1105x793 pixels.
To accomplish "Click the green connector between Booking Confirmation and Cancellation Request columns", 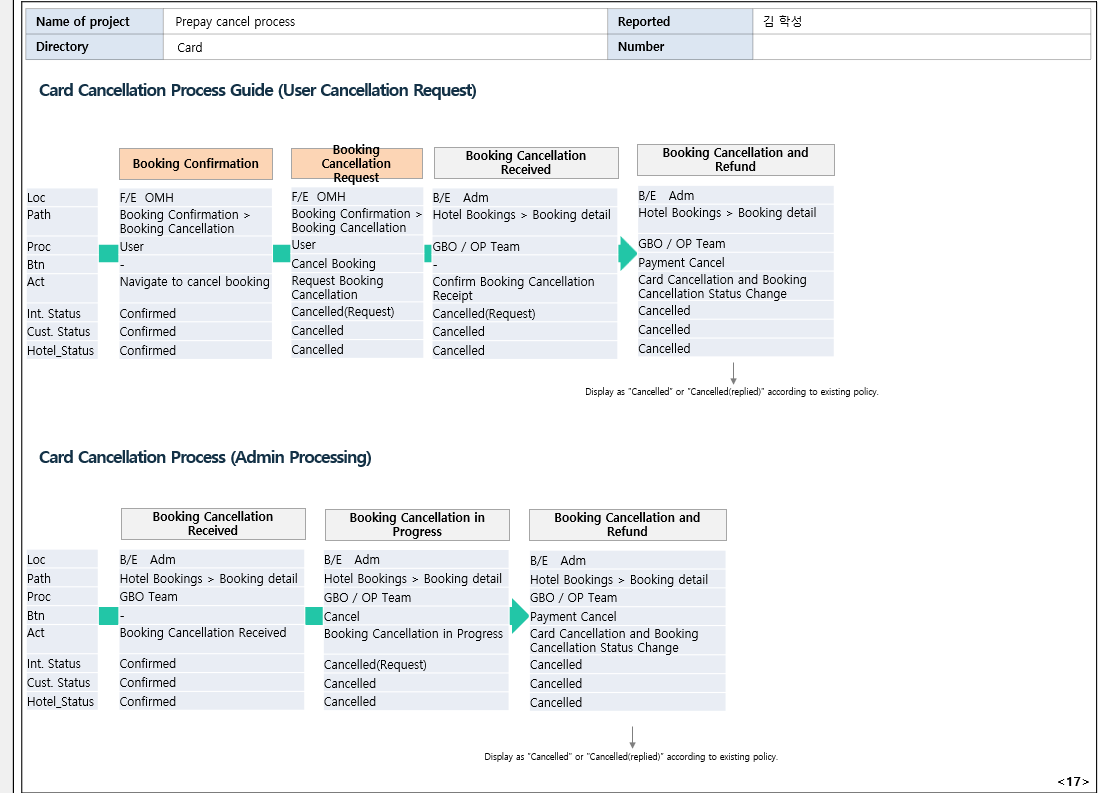I will coord(281,254).
